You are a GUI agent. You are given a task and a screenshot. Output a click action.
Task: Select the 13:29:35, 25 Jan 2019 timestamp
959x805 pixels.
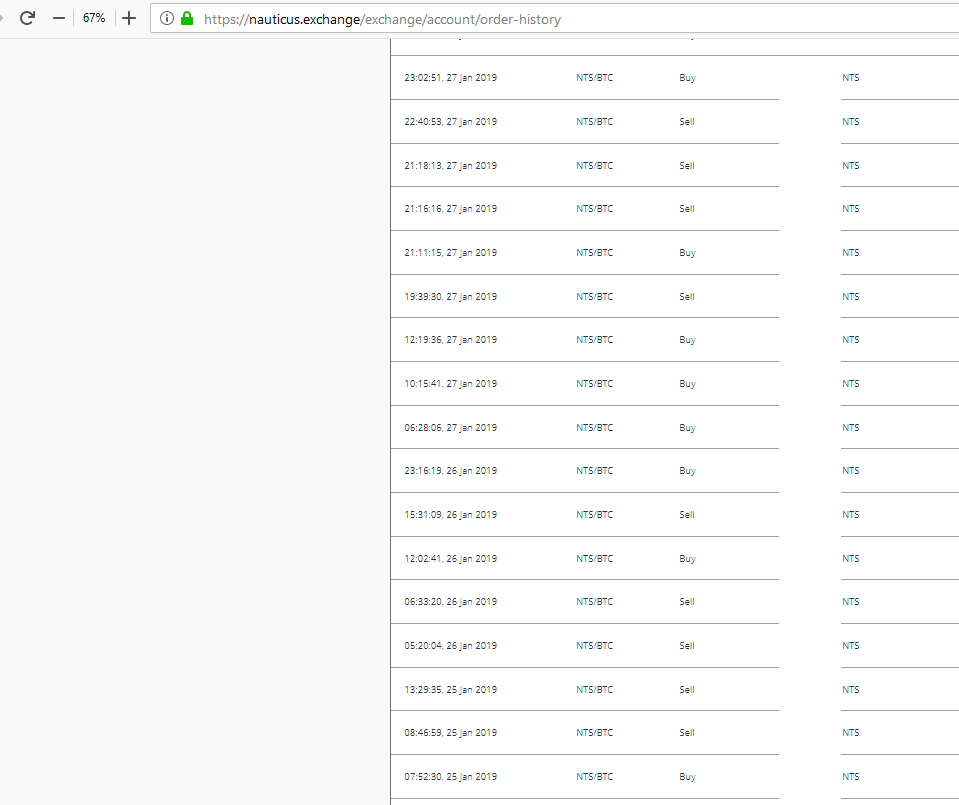pos(450,689)
